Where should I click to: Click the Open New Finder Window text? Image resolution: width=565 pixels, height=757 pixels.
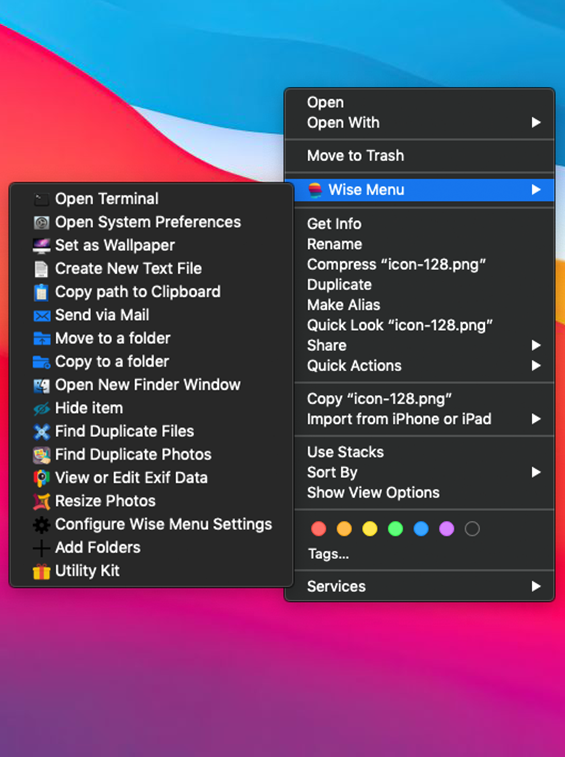tap(148, 385)
